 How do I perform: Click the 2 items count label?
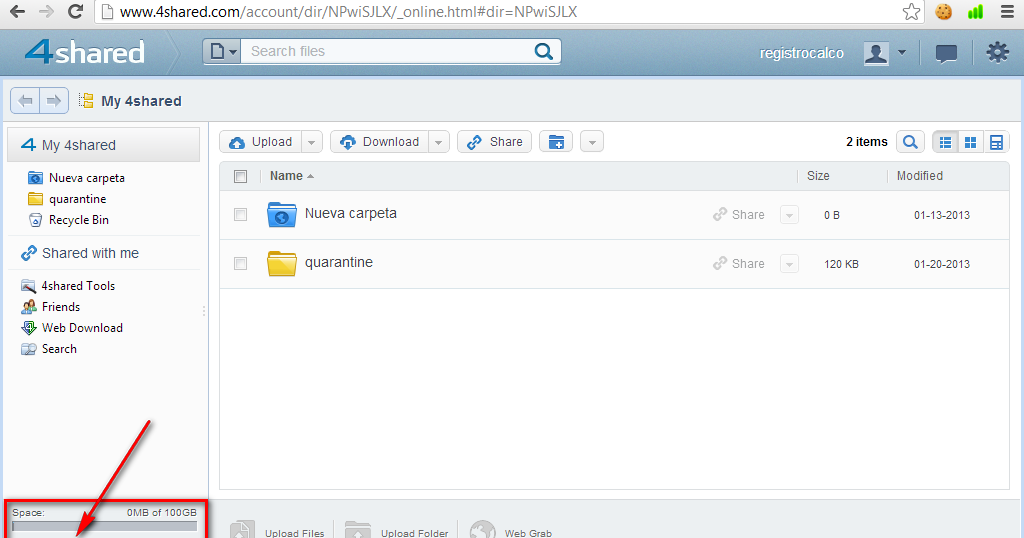[x=867, y=142]
